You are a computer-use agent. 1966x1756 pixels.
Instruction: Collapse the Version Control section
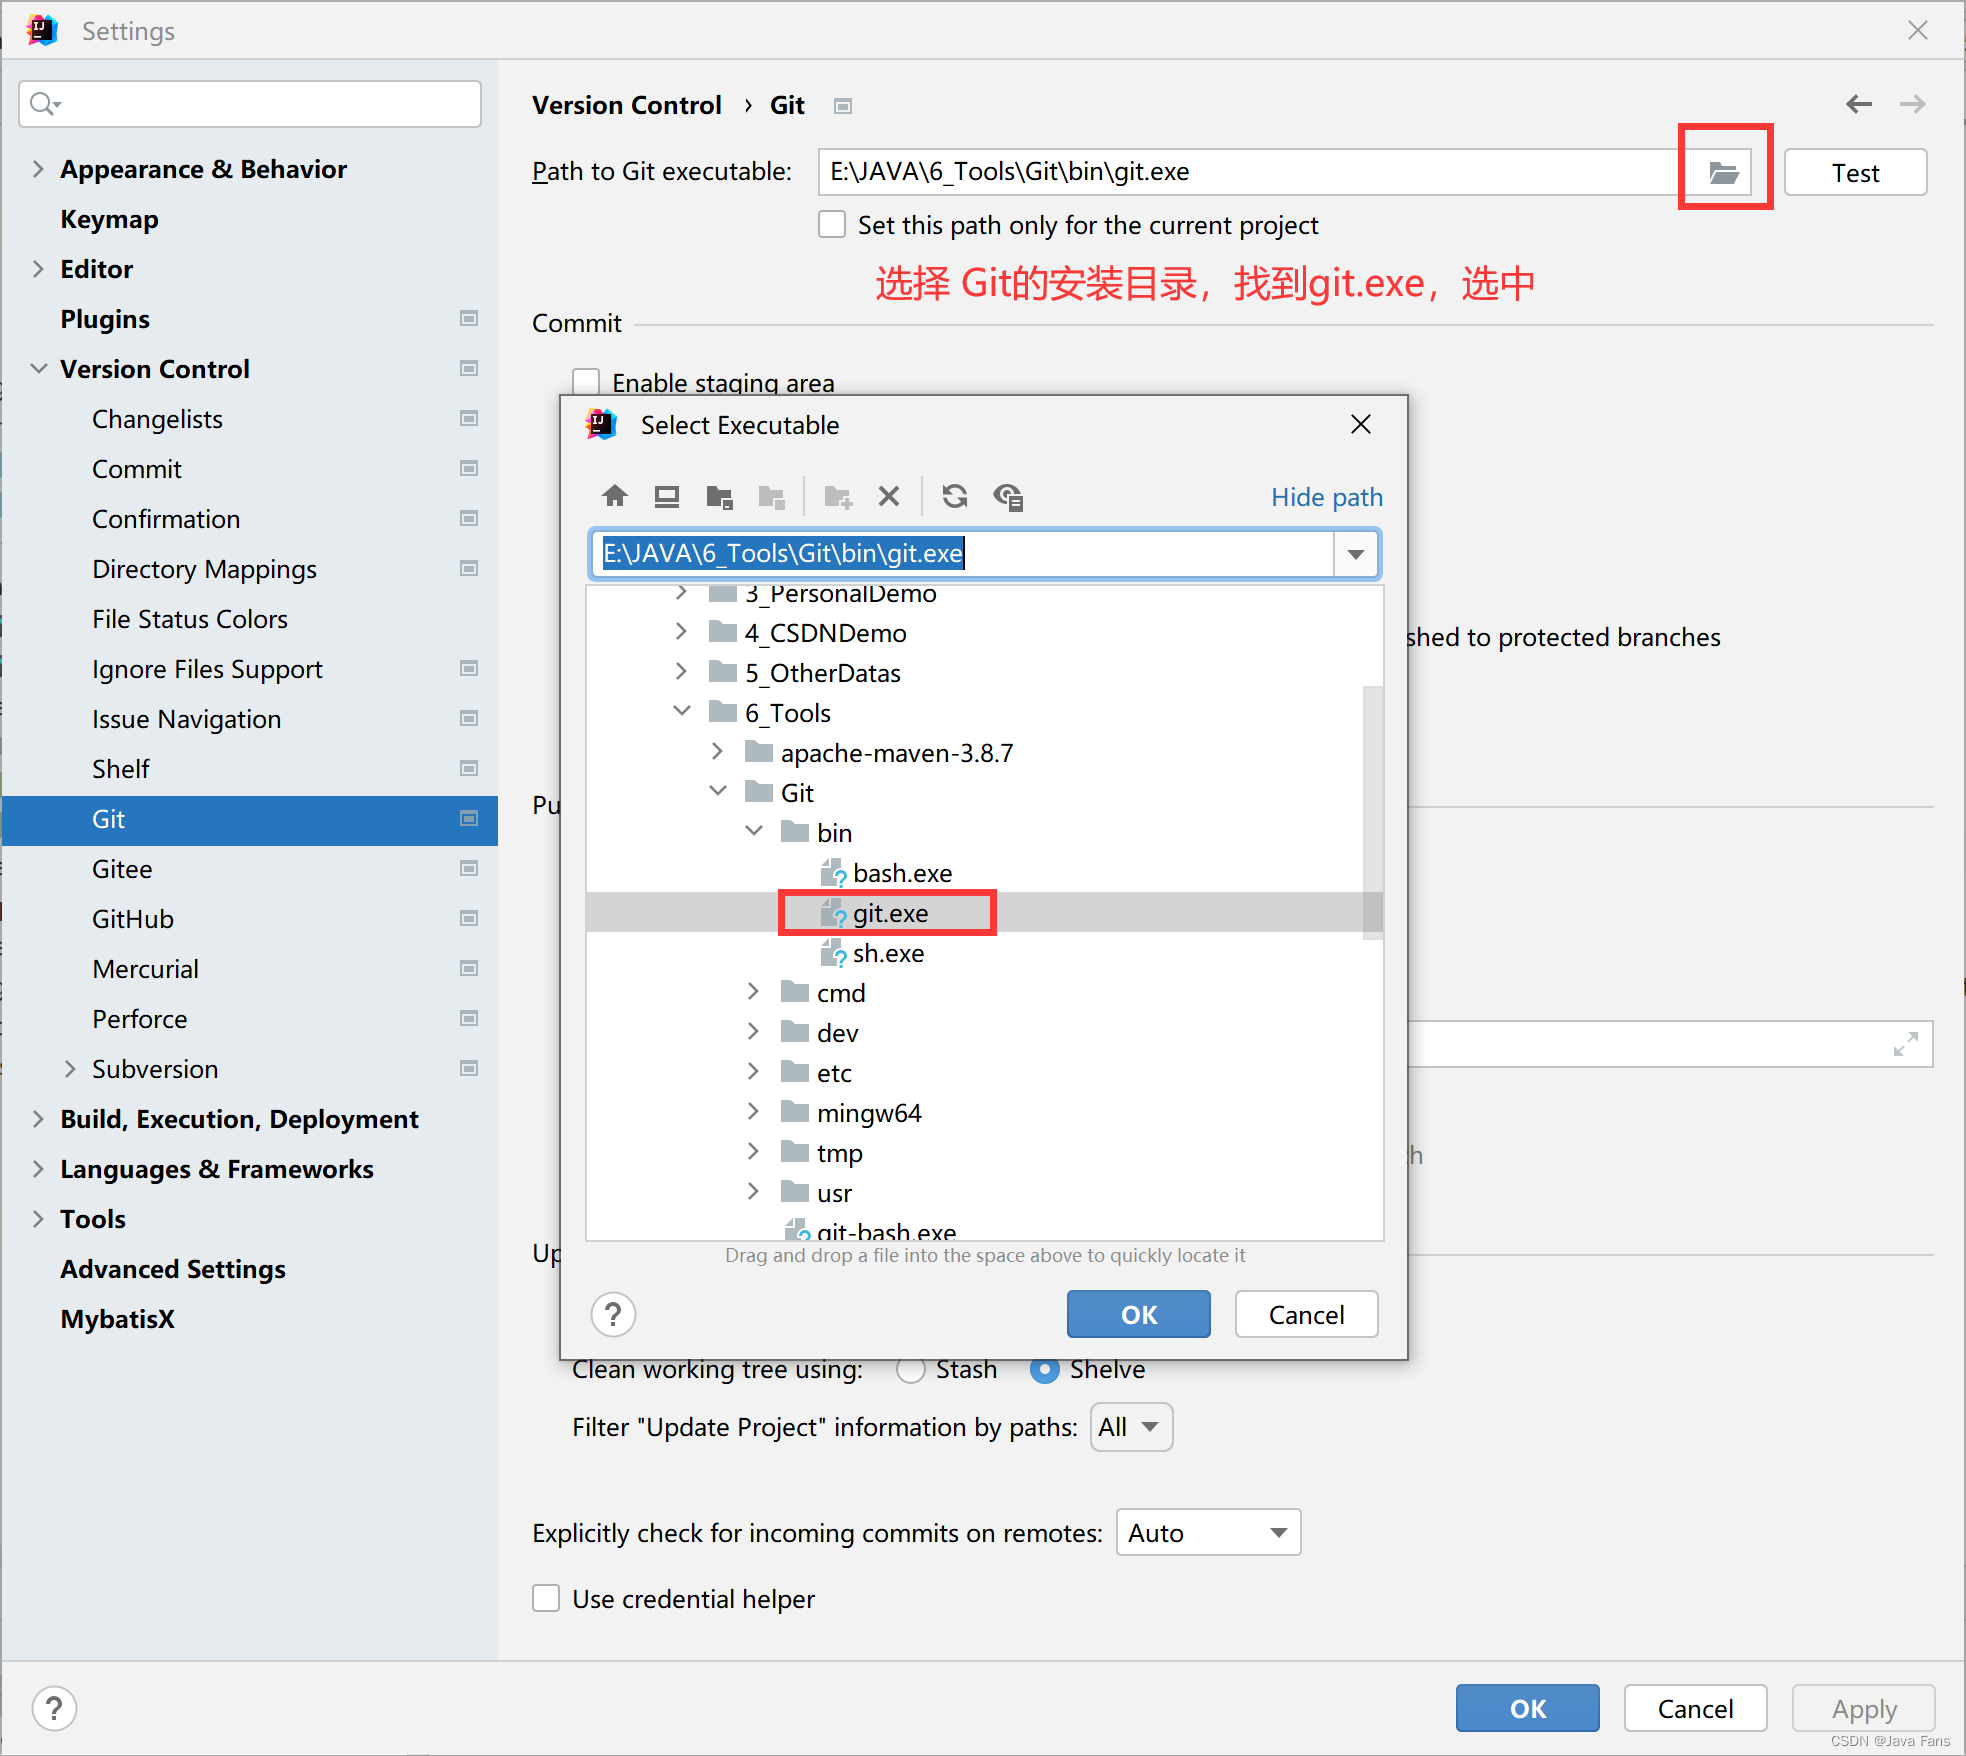click(x=38, y=369)
